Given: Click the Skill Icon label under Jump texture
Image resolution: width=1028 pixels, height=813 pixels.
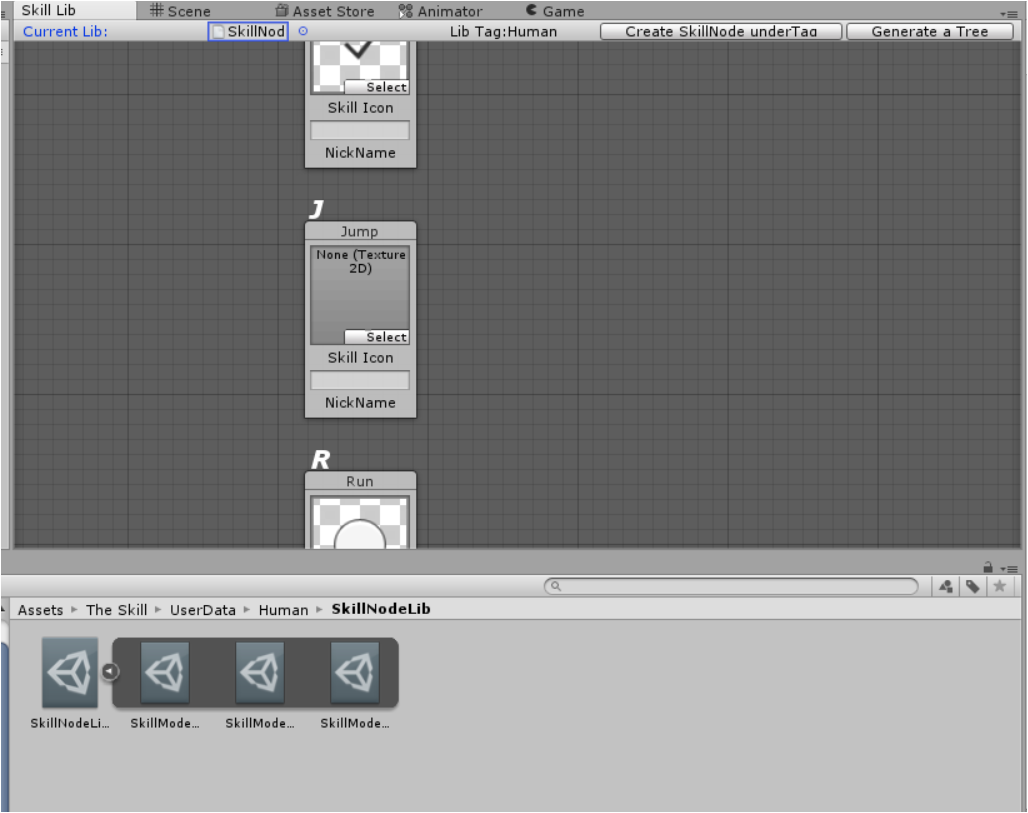Looking at the screenshot, I should tap(360, 357).
